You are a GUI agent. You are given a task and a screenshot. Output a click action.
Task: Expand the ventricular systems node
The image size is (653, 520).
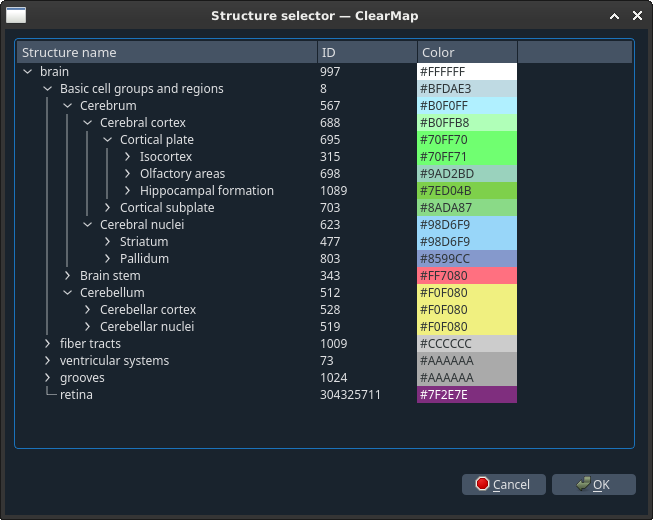pos(48,361)
